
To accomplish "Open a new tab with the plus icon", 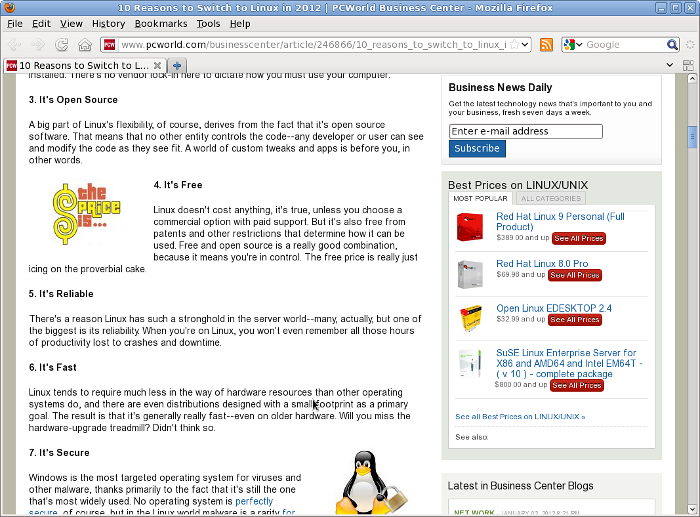I will click(177, 66).
